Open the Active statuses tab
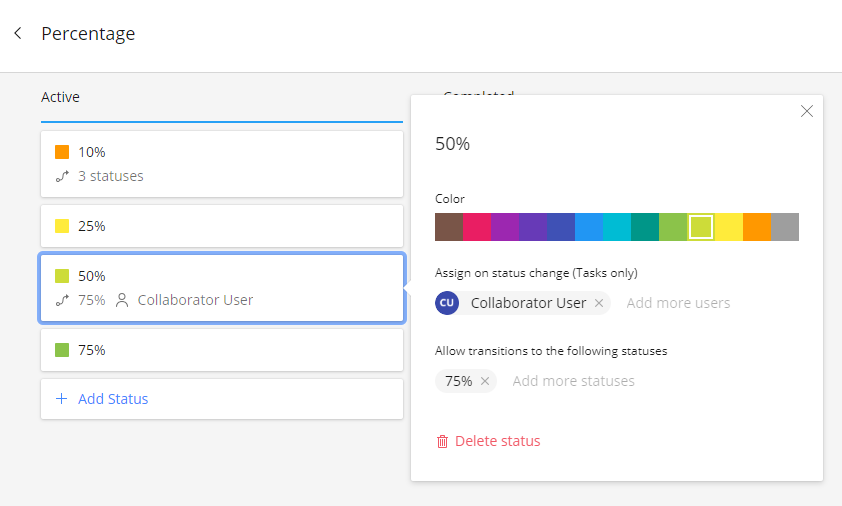 coord(60,97)
